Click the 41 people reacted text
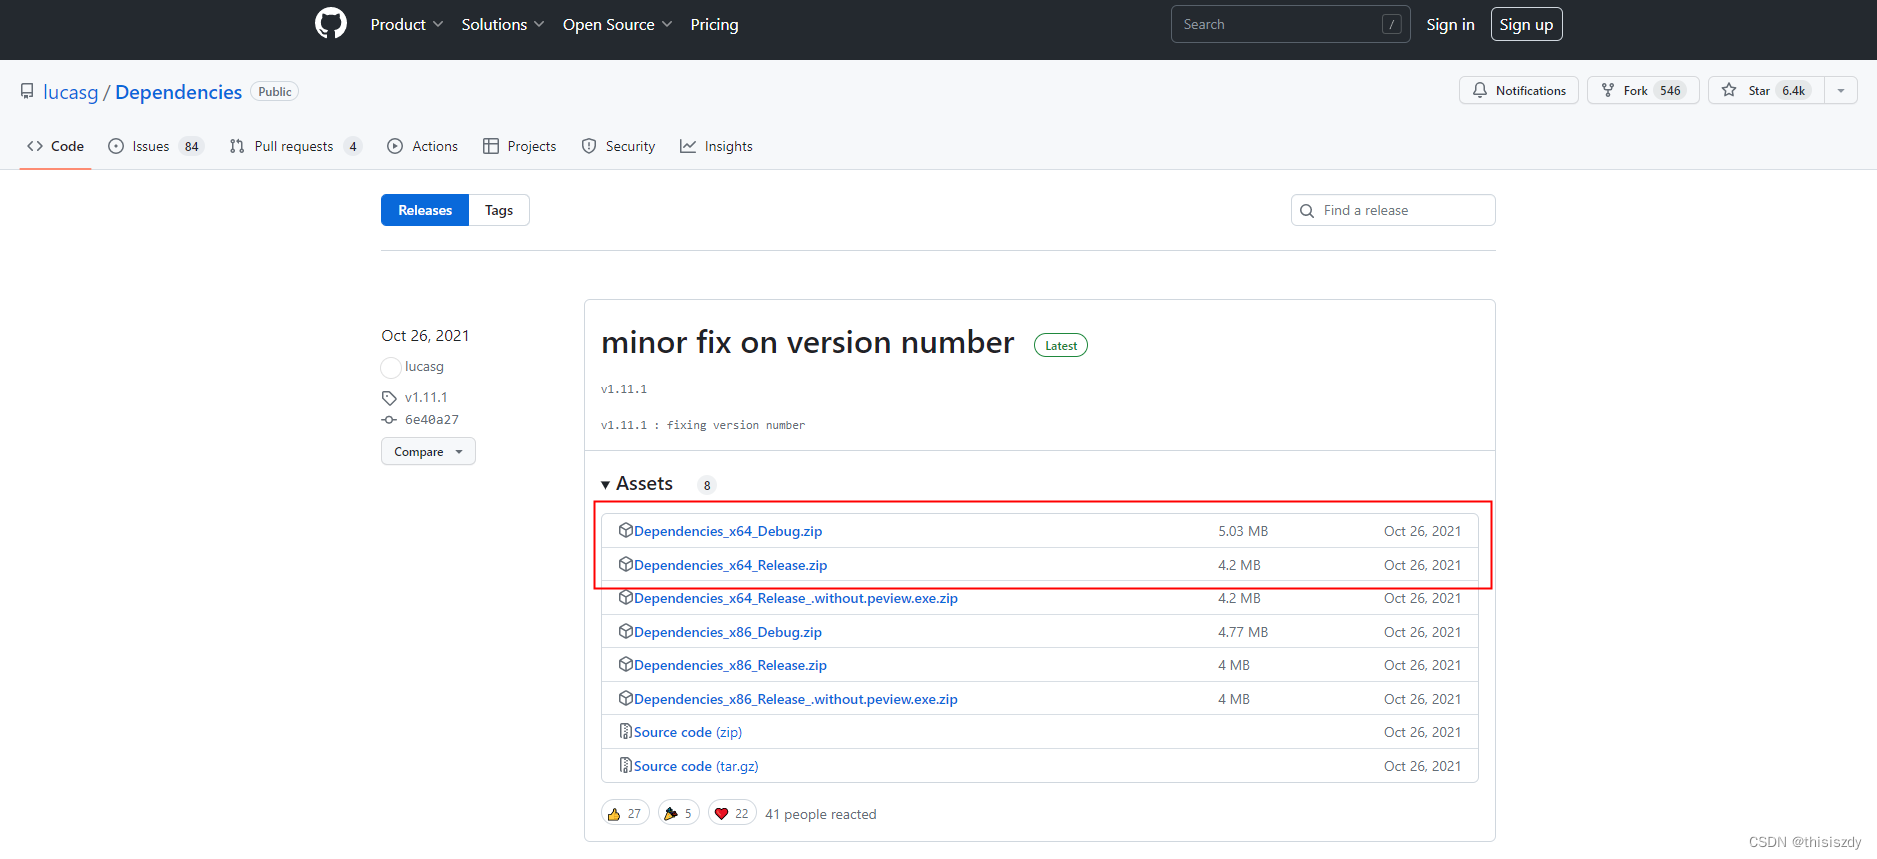The height and width of the screenshot is (859, 1877). [x=820, y=814]
